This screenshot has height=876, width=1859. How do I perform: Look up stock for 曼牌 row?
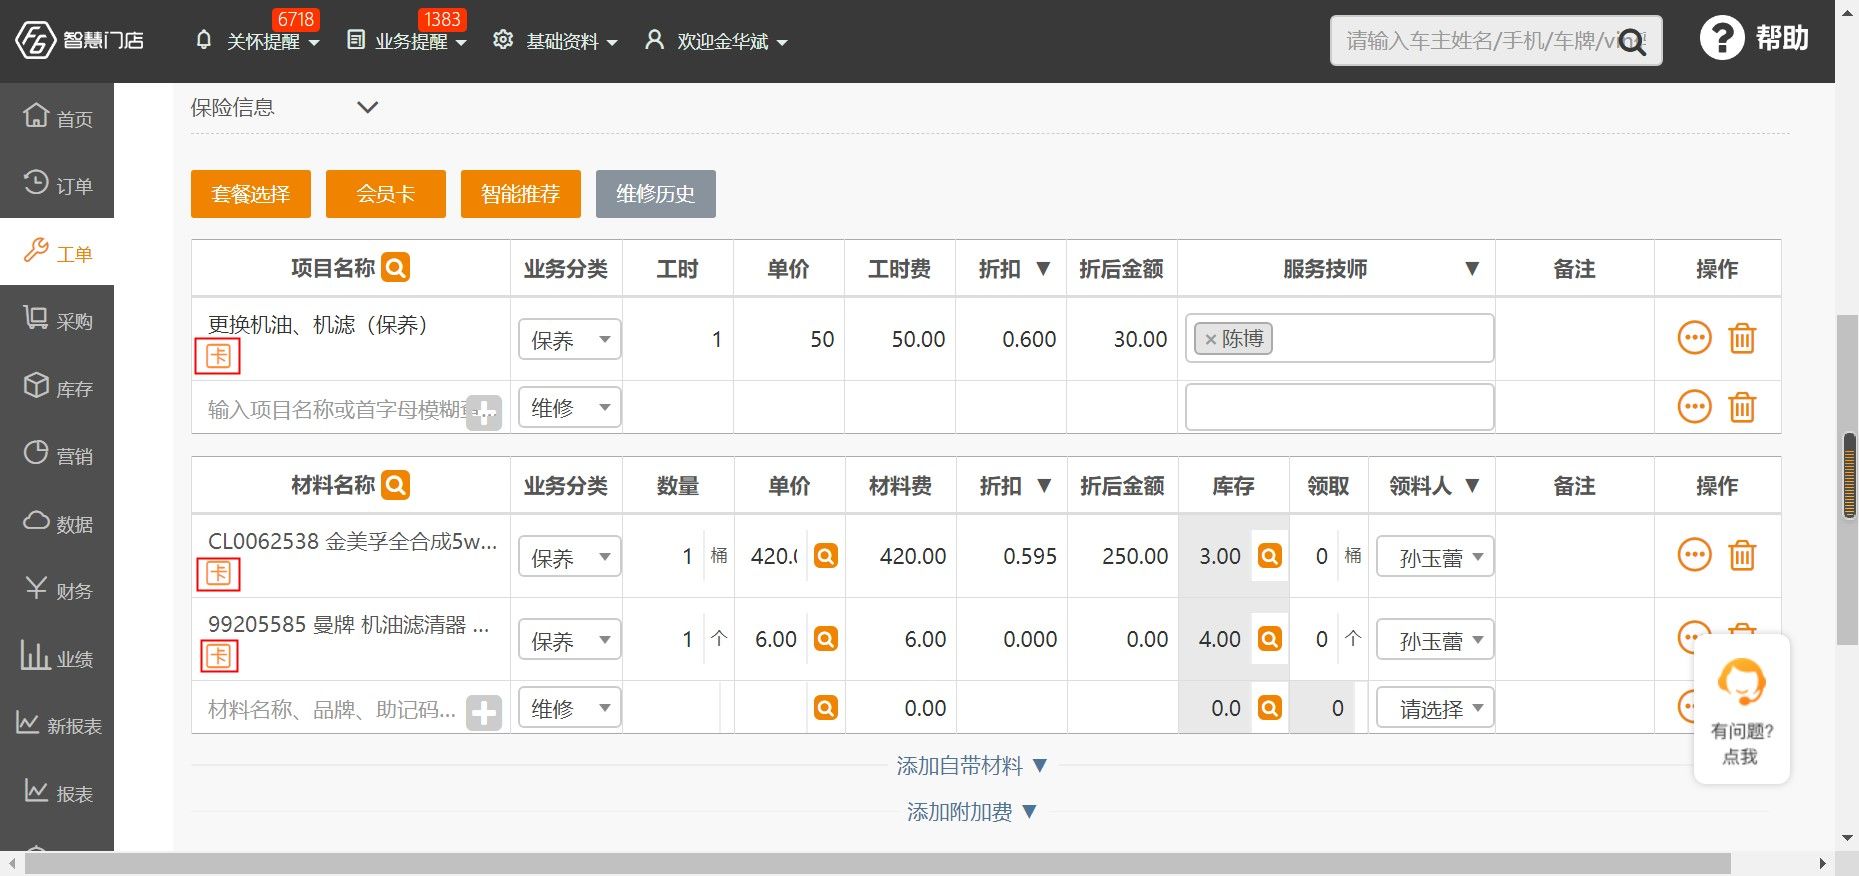(1270, 638)
